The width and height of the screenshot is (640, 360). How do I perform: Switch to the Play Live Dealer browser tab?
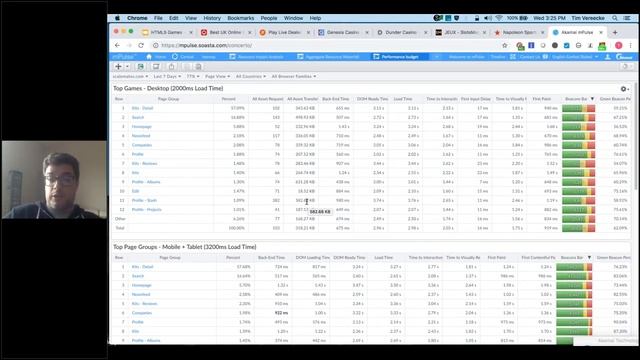(x=284, y=32)
